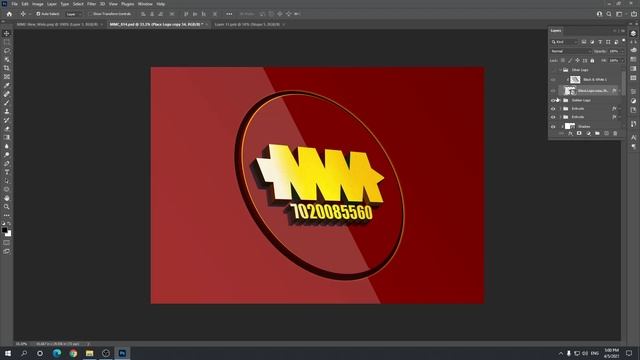Select the Move tool in toolbox

(7, 33)
